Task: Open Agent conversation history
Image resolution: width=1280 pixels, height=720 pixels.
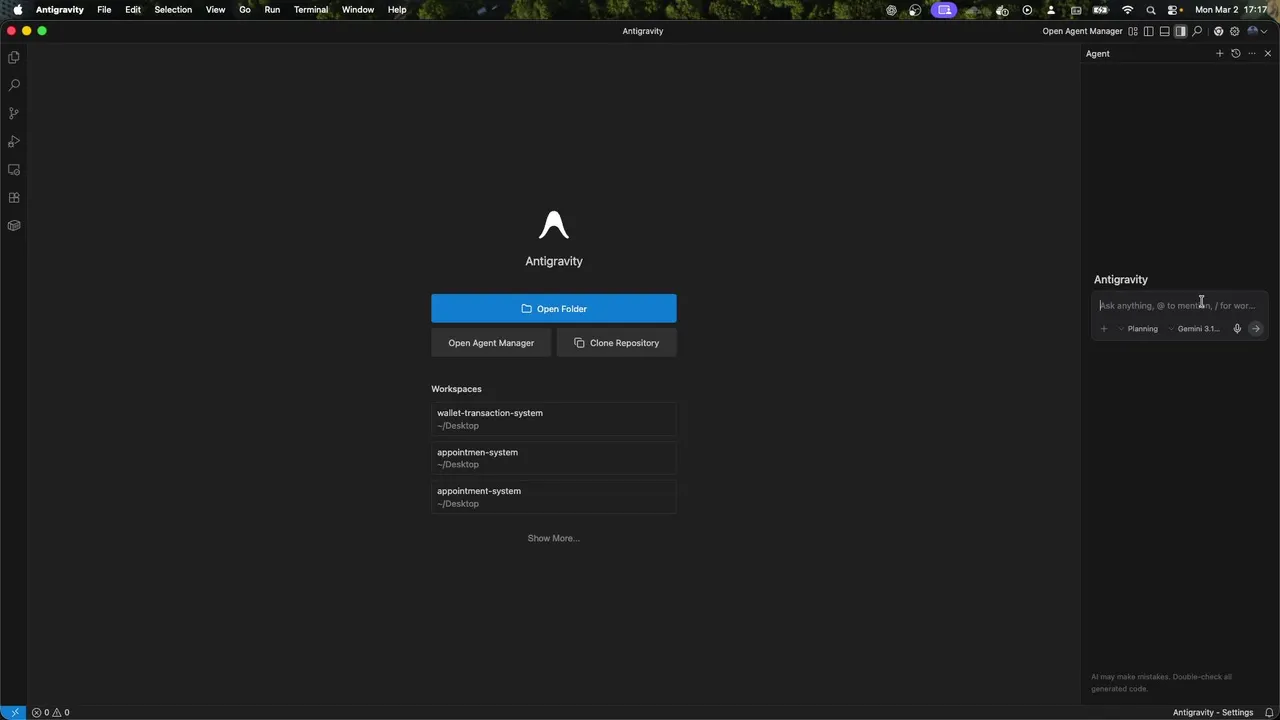Action: (1235, 53)
